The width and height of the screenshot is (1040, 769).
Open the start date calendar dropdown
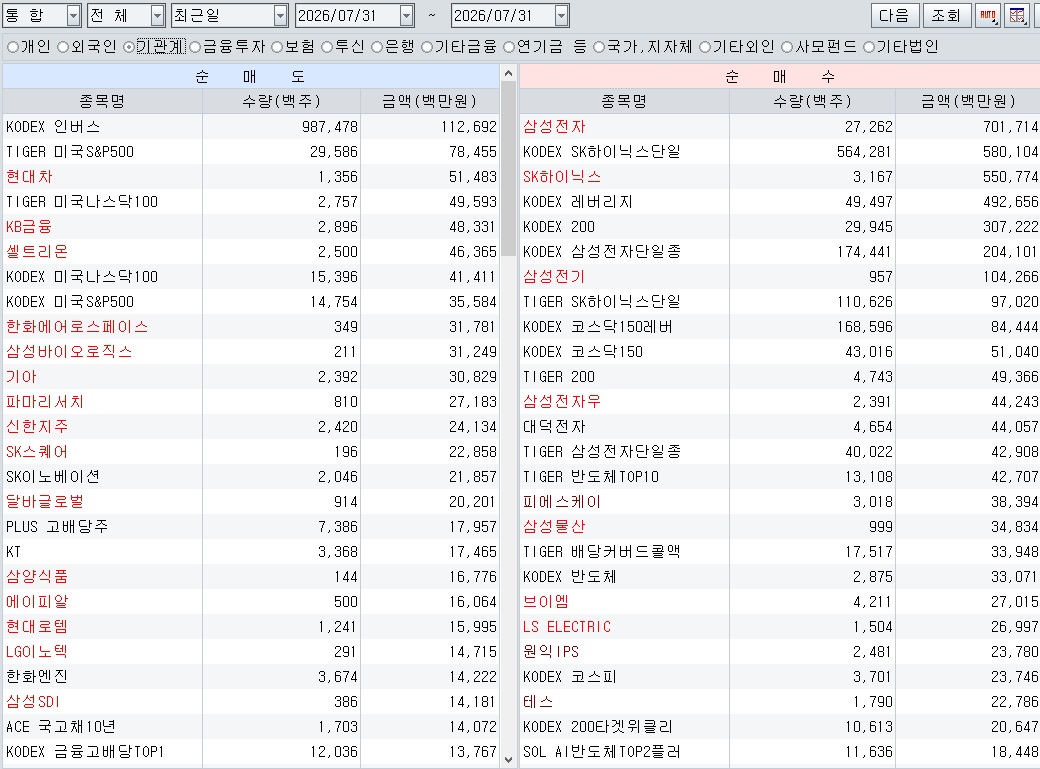pos(407,15)
